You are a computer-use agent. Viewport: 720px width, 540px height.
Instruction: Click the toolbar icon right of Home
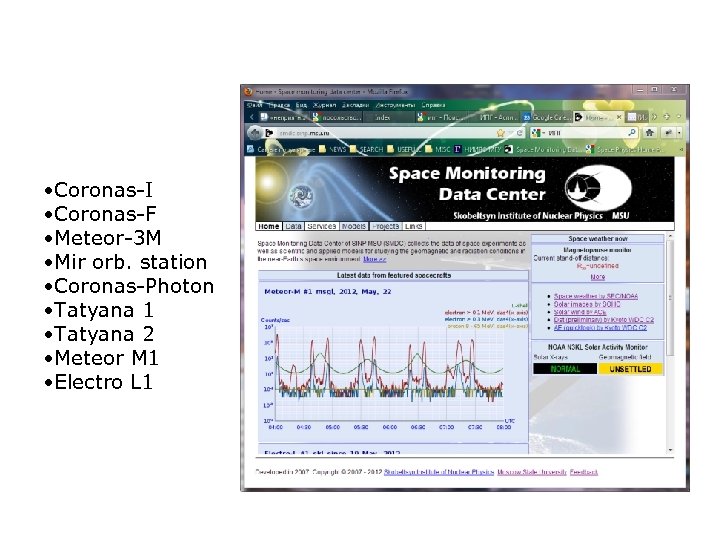668,133
